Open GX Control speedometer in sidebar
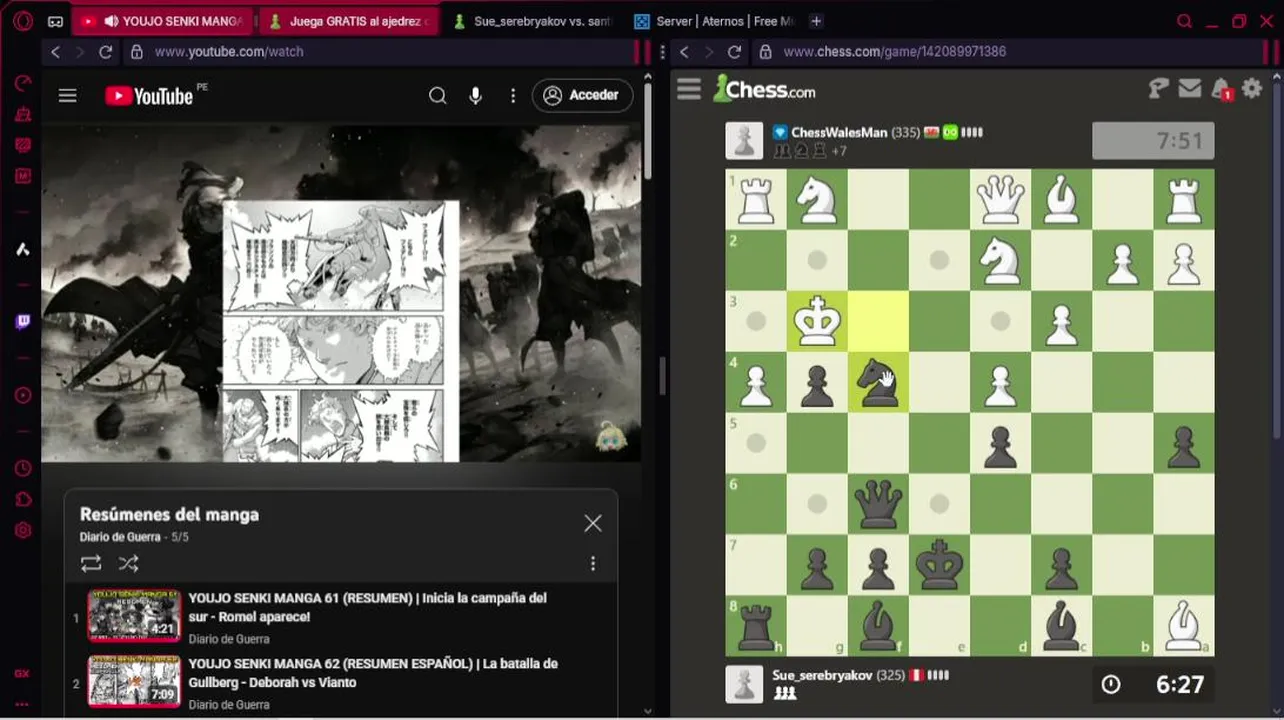 coord(23,84)
